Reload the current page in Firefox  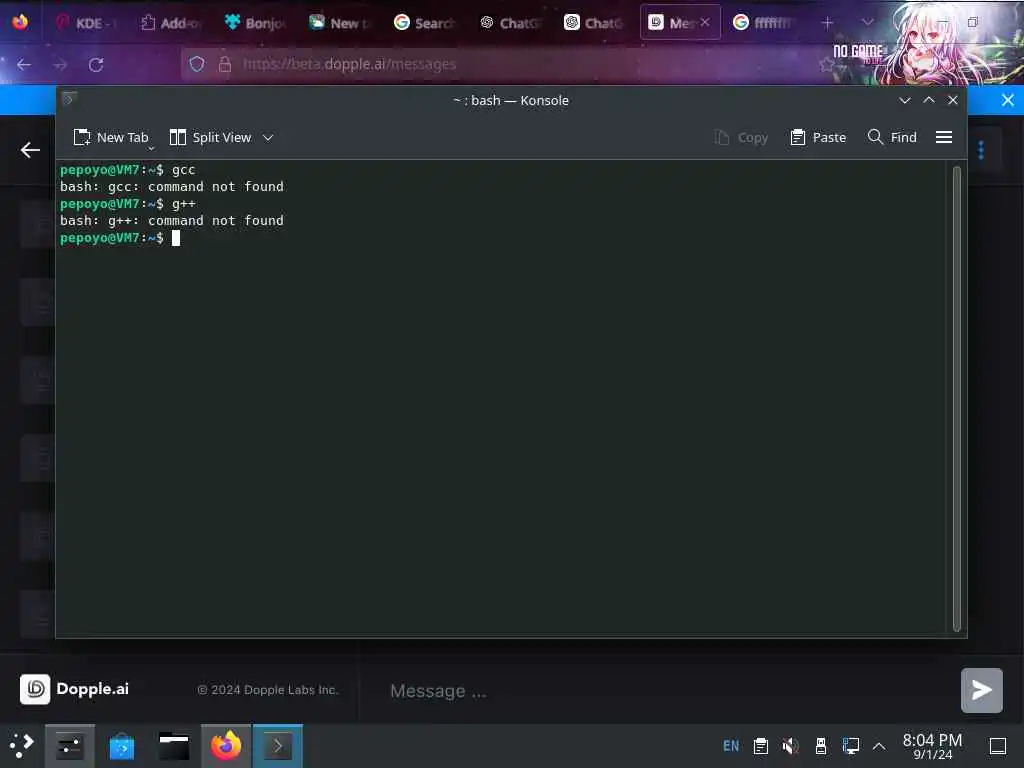(x=96, y=65)
